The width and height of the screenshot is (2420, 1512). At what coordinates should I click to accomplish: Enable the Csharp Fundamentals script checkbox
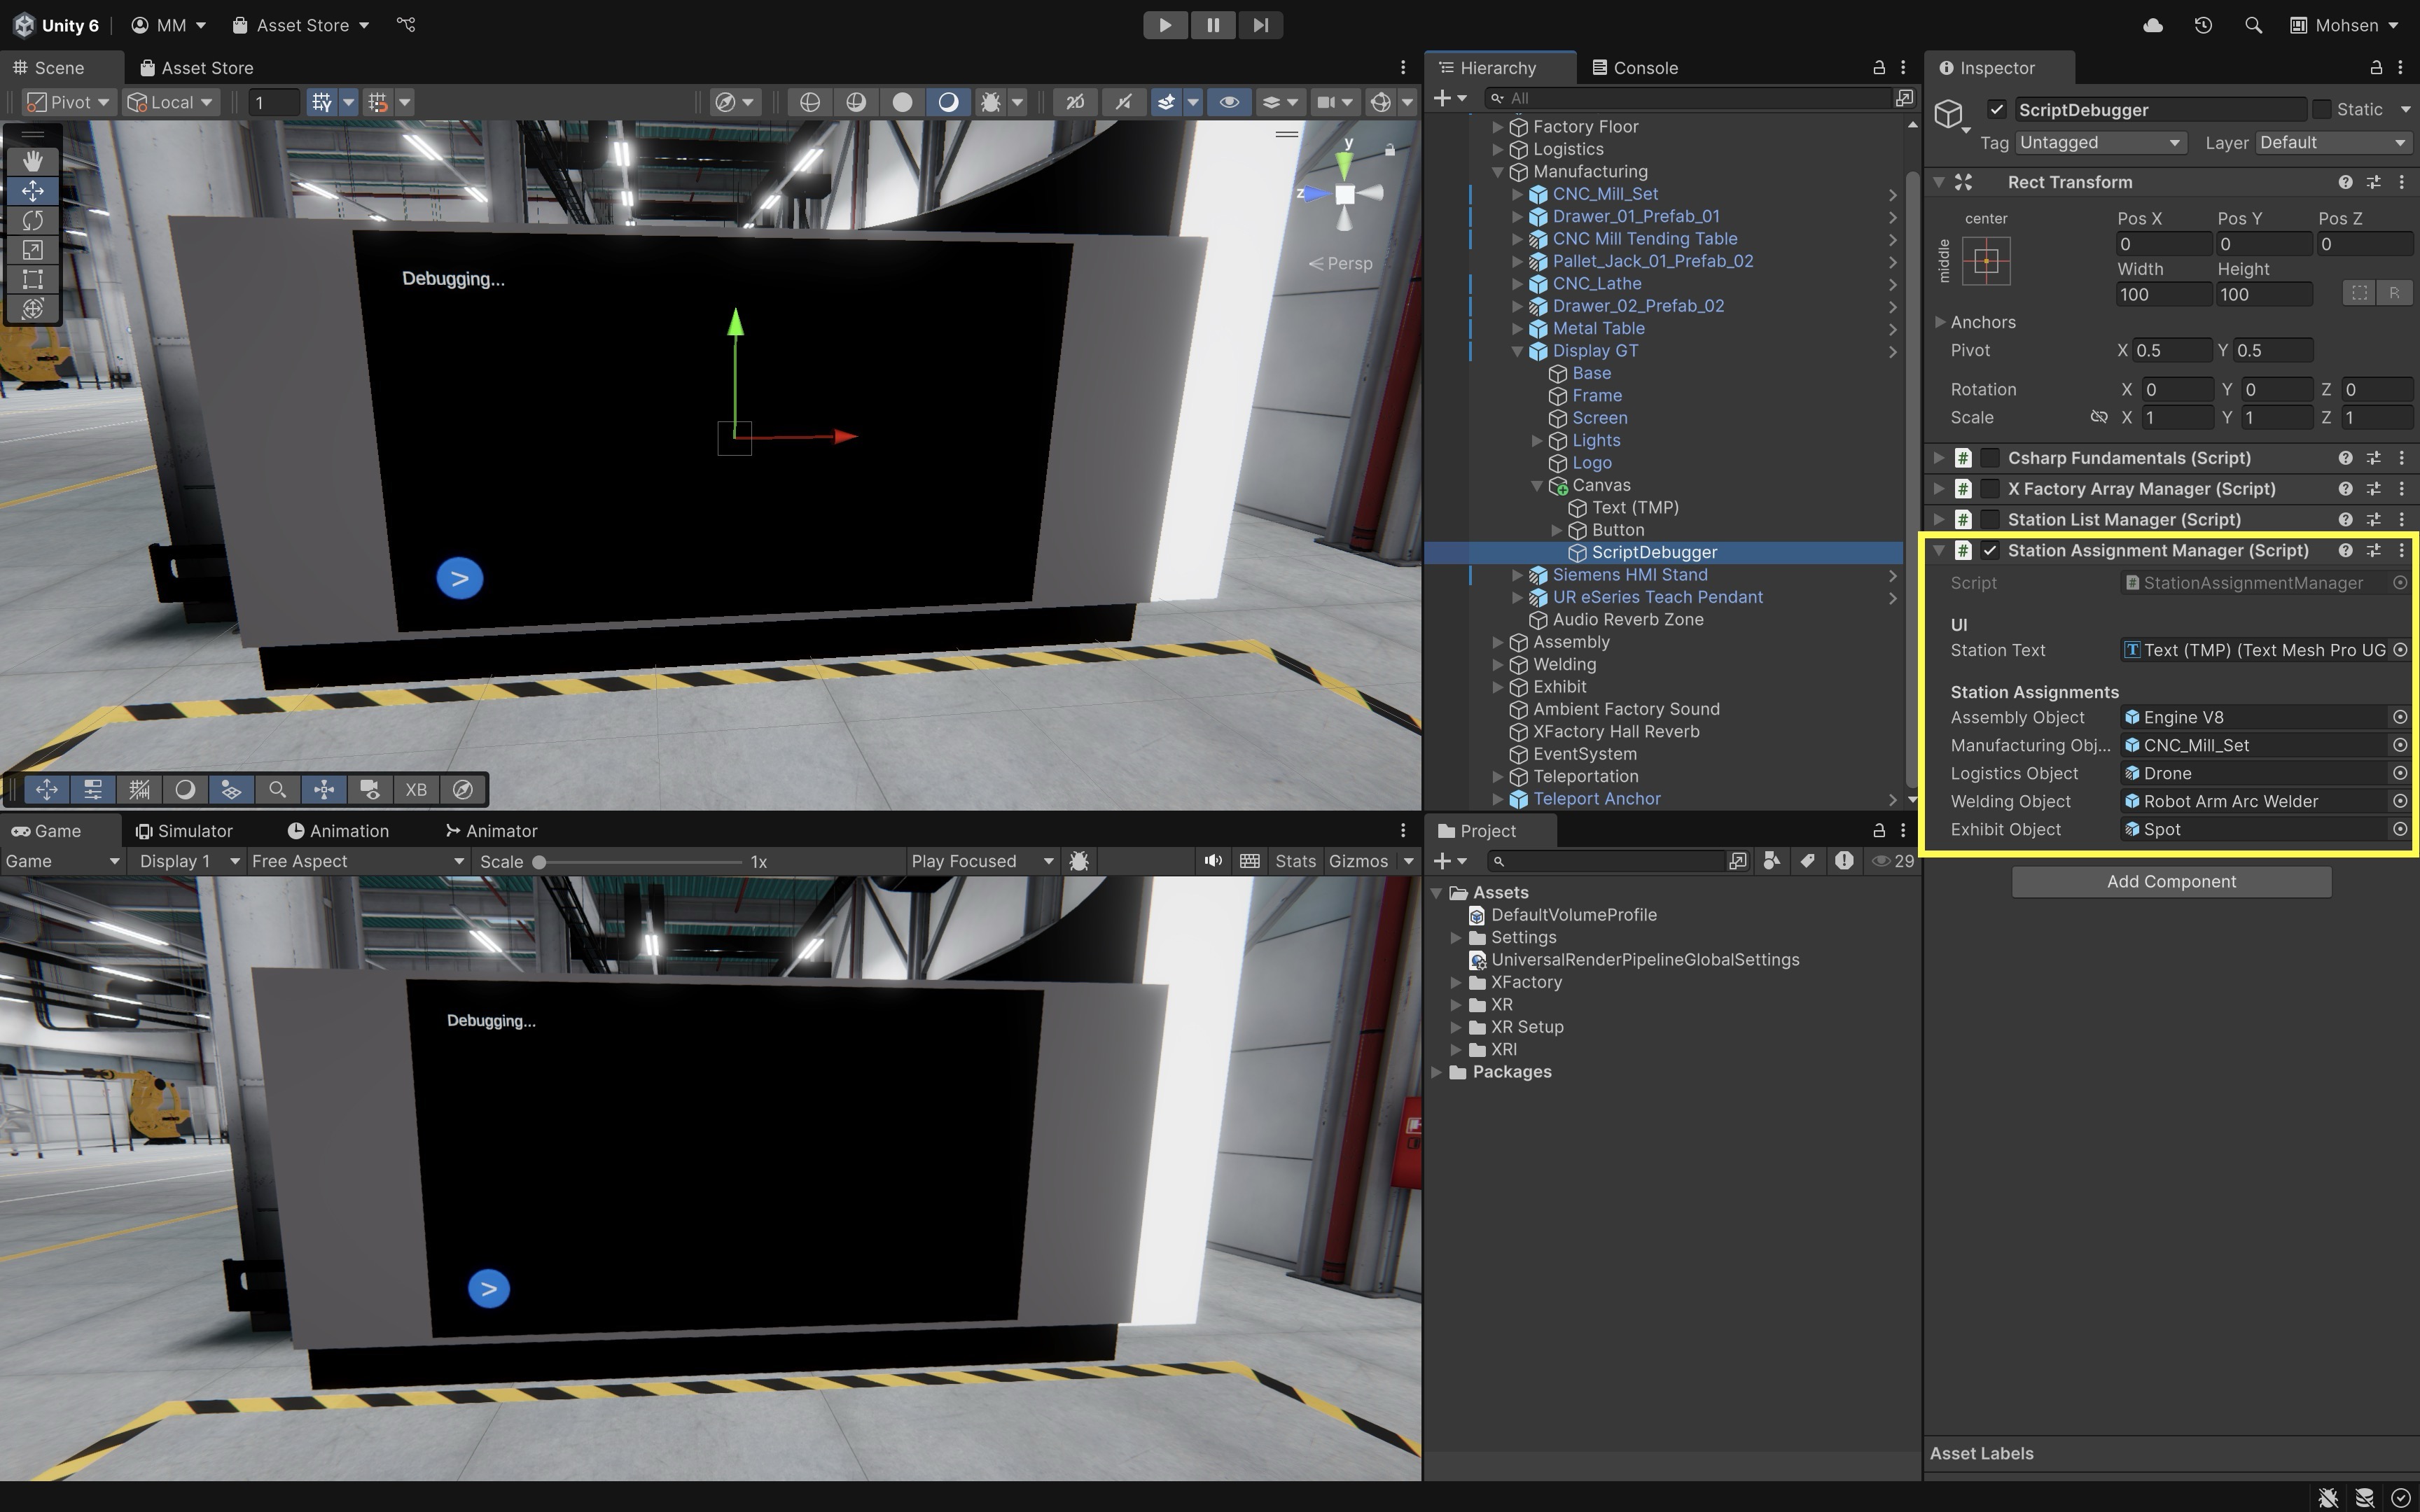[1990, 458]
